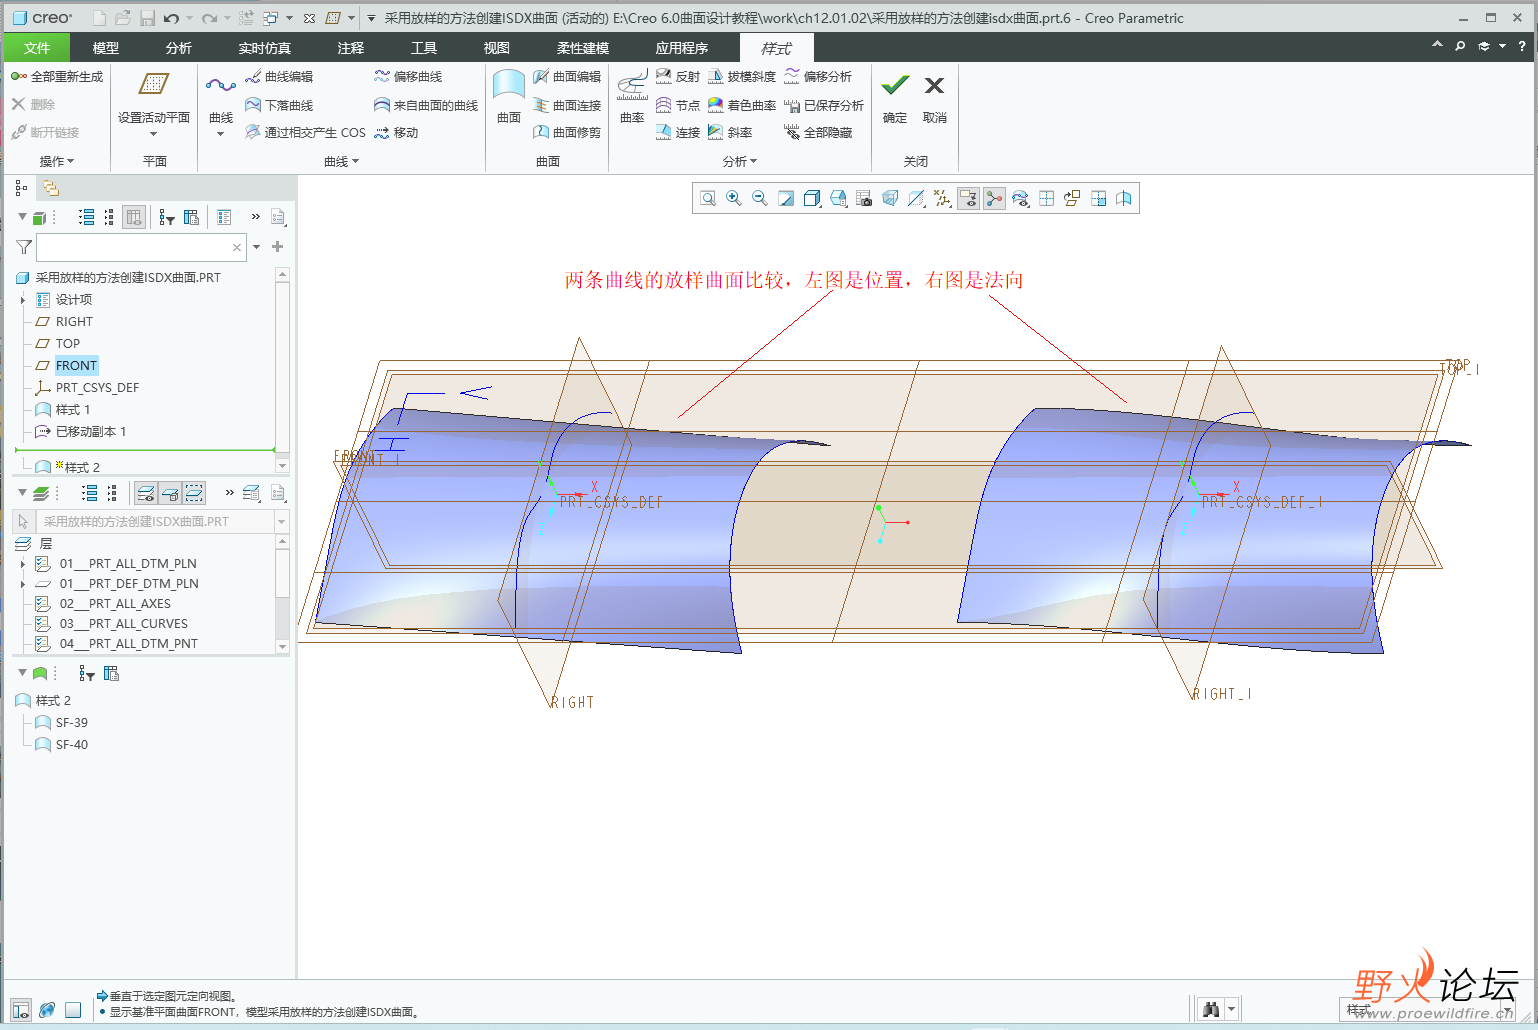Click Zoom In icon in graphics toolbar
The image size is (1538, 1030).
pyautogui.click(x=734, y=199)
